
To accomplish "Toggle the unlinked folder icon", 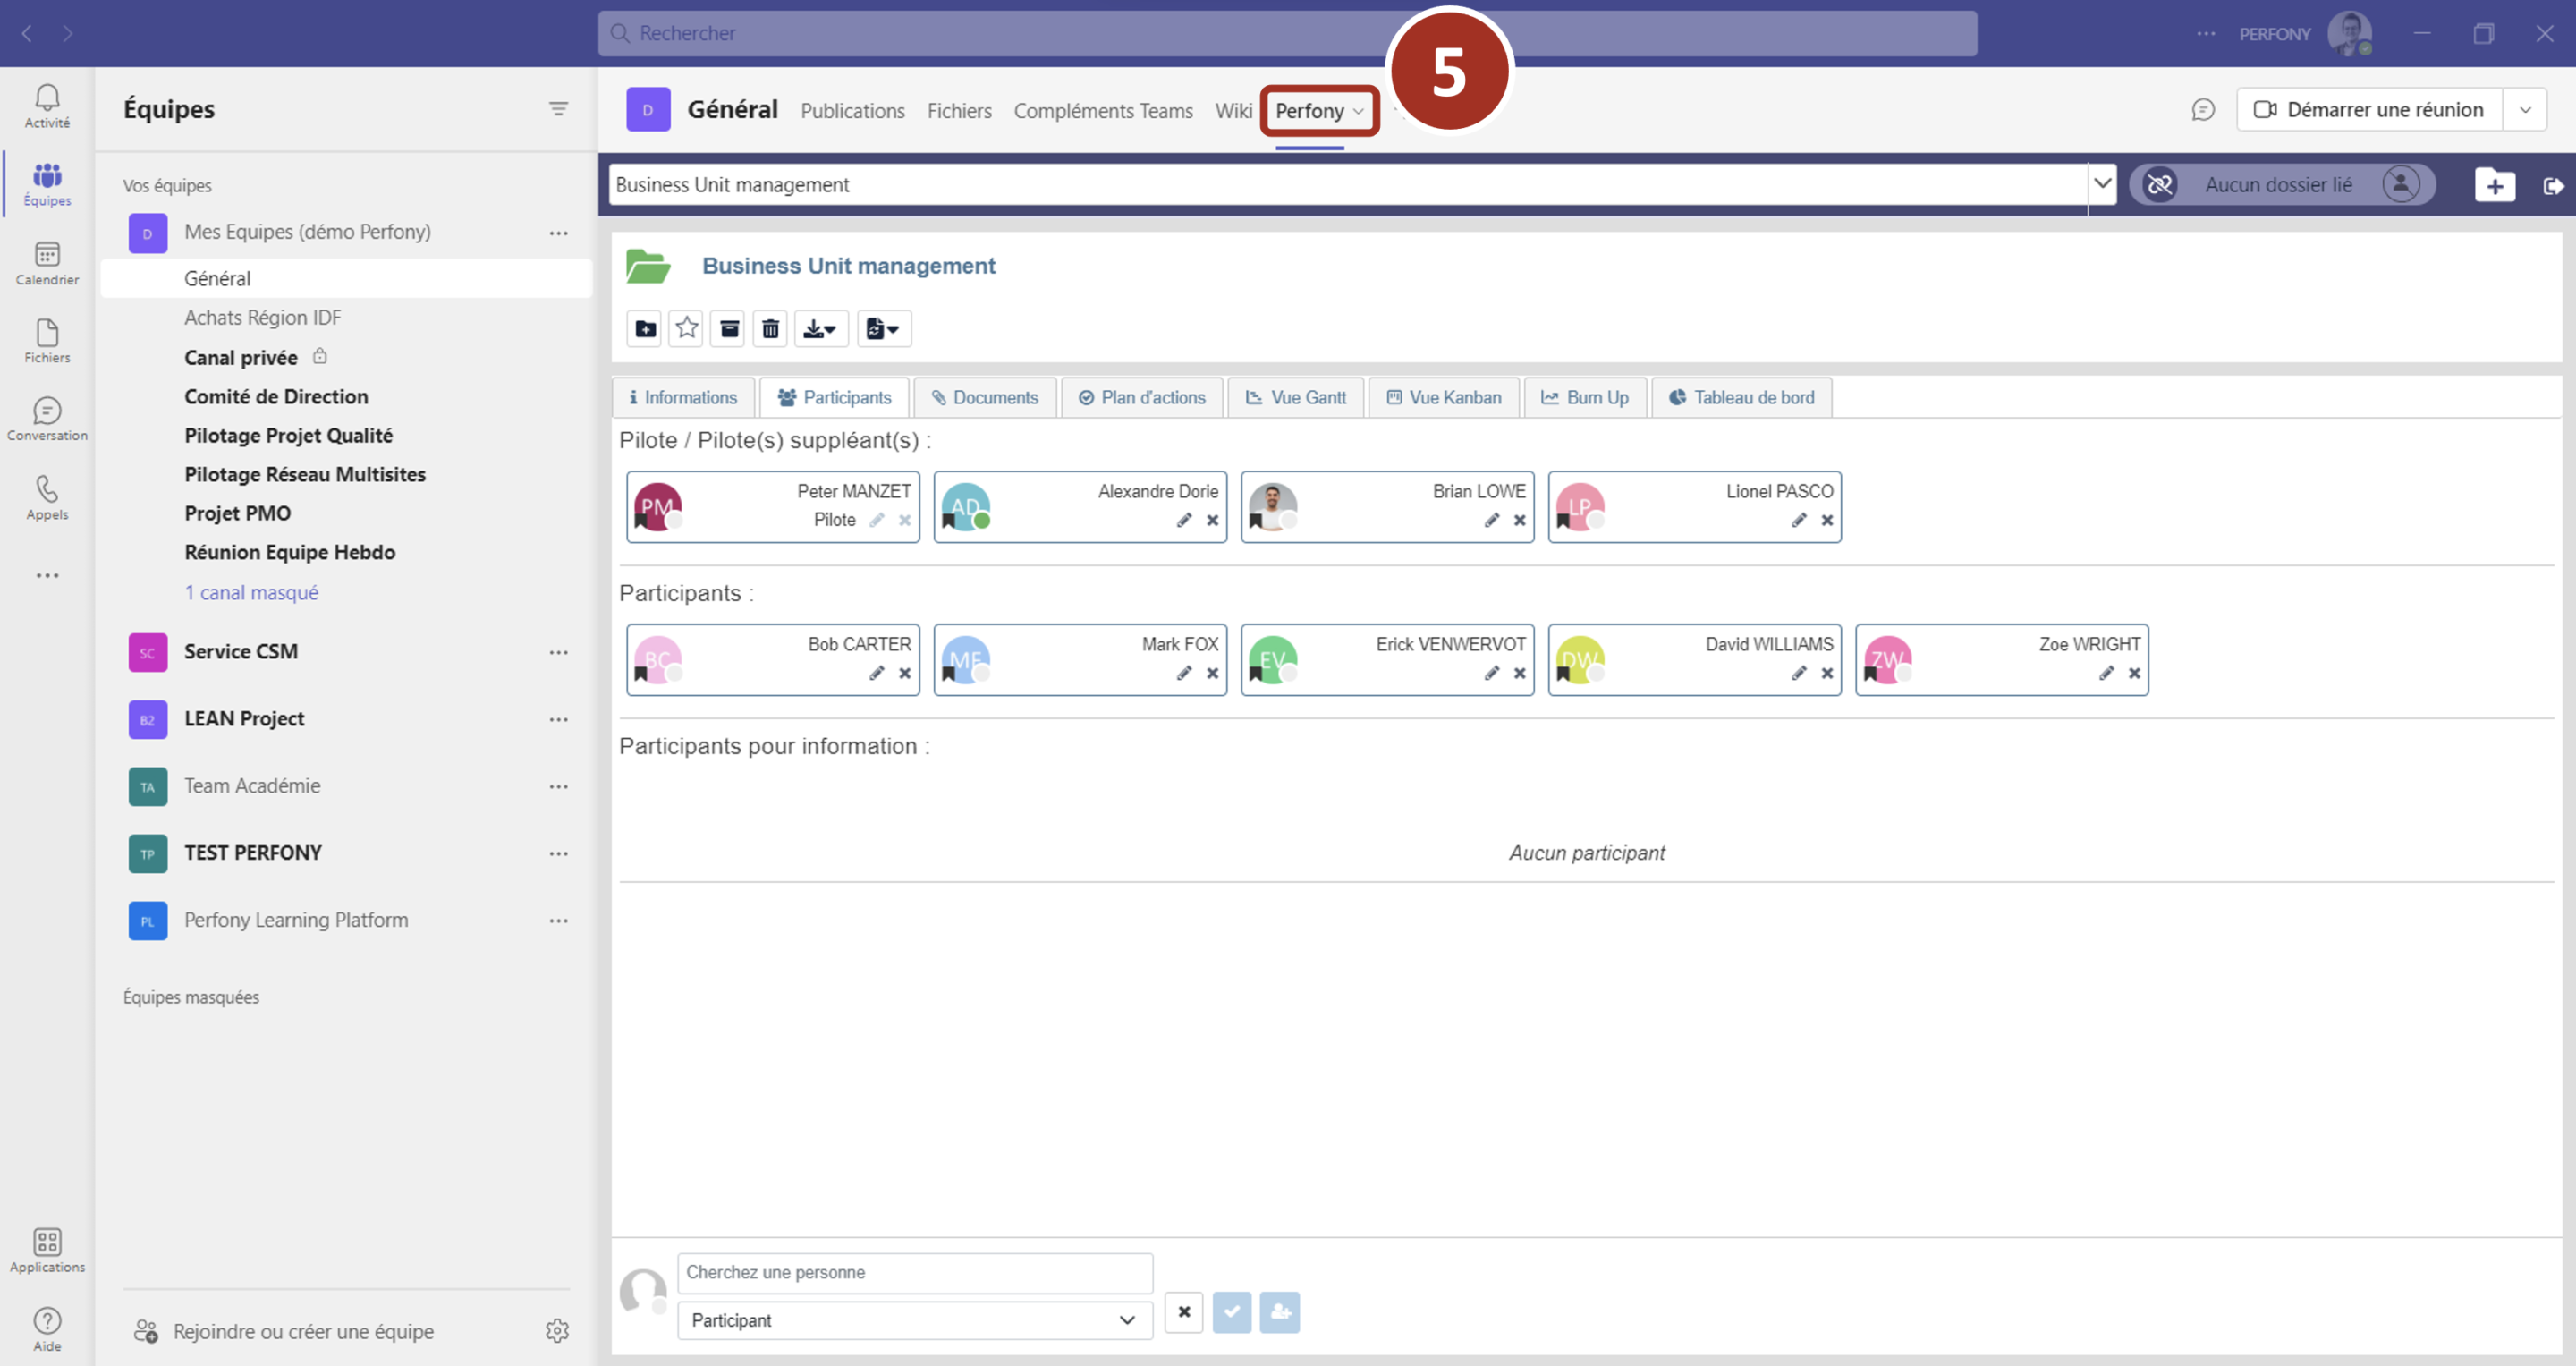I will click(x=2160, y=185).
